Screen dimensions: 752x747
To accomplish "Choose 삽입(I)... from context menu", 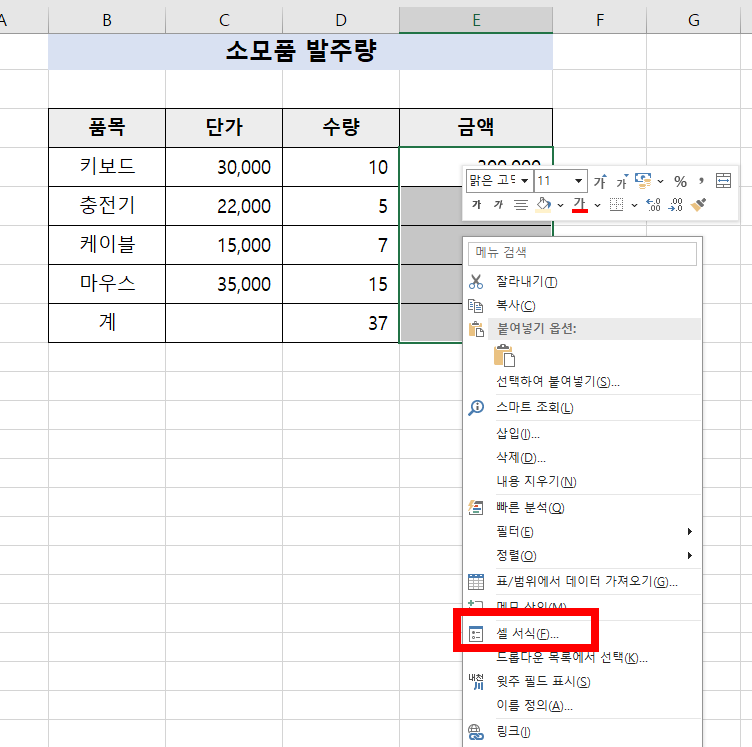I will pyautogui.click(x=582, y=433).
